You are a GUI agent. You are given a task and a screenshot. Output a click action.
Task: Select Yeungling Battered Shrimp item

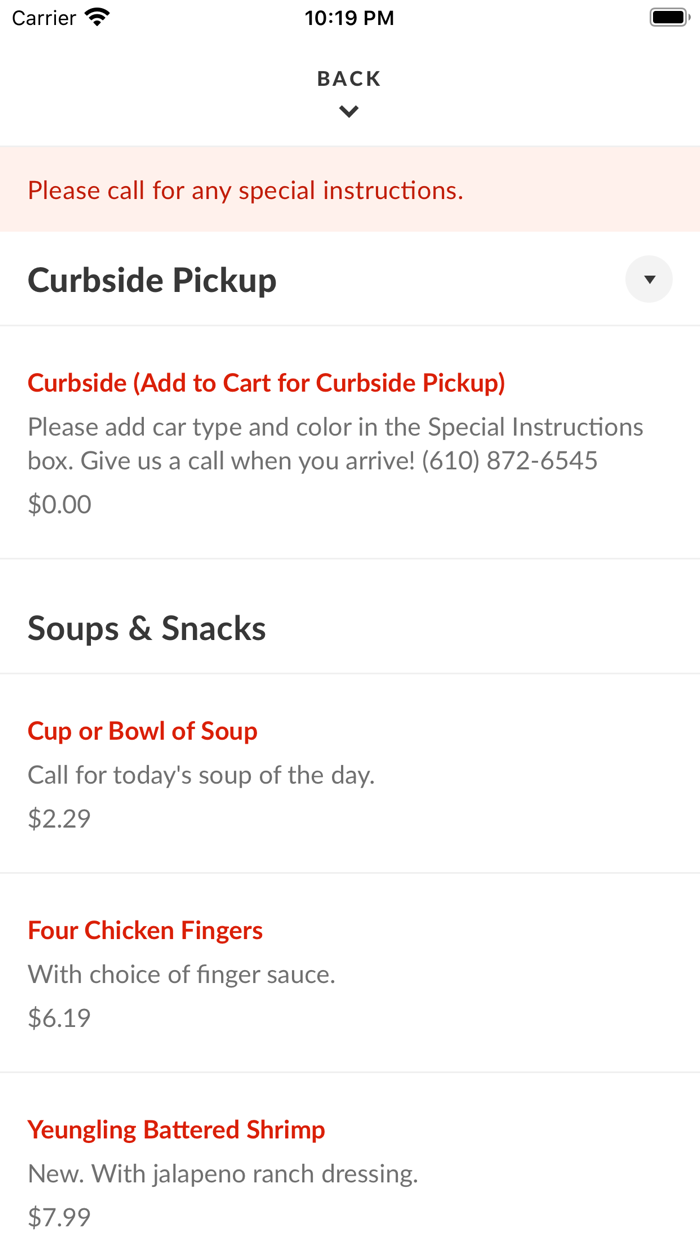click(x=176, y=1130)
